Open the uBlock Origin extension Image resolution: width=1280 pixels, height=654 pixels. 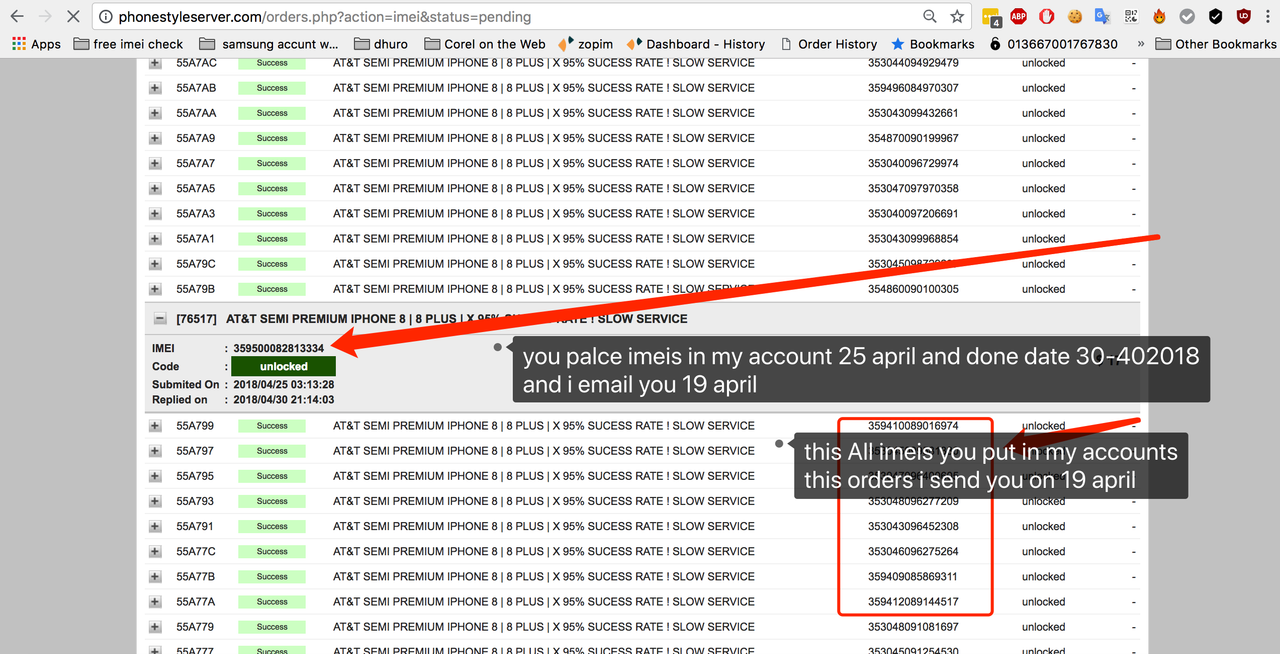[1243, 16]
